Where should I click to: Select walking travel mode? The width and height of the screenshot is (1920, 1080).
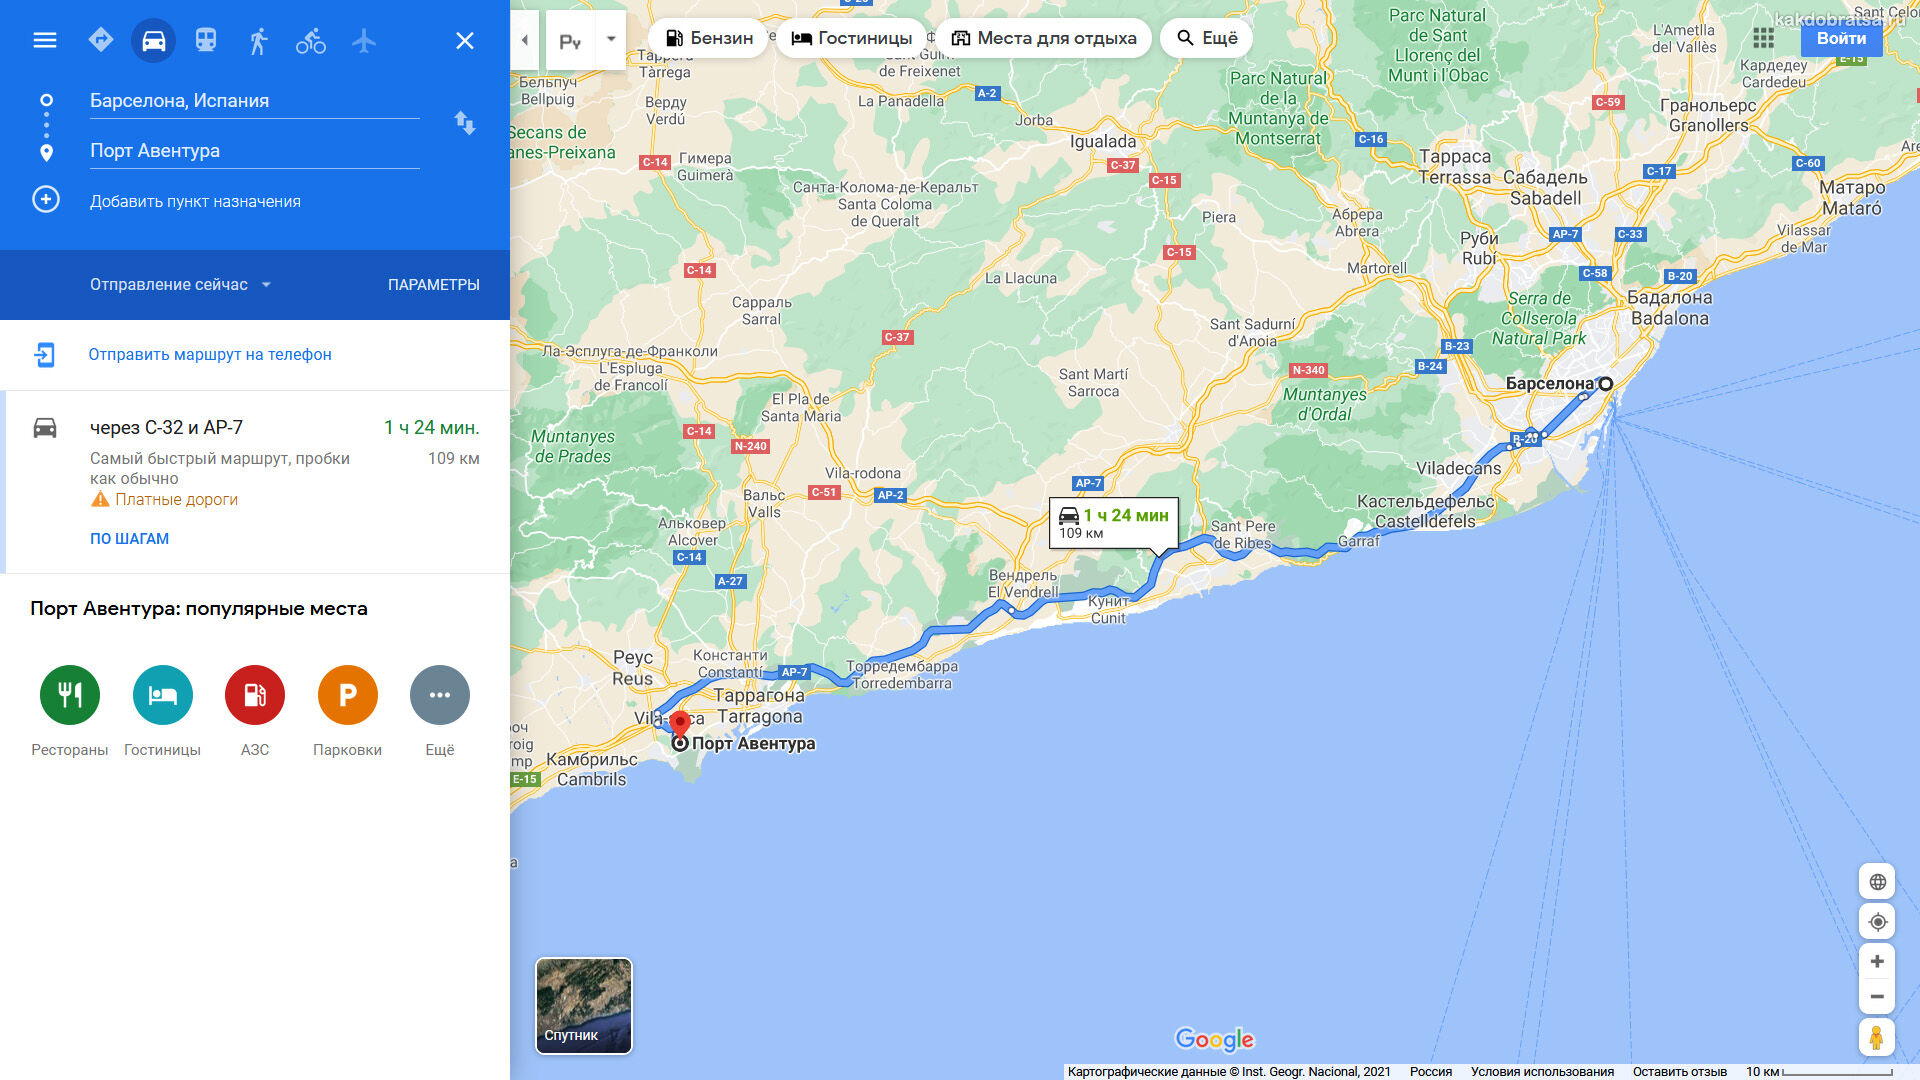point(258,40)
